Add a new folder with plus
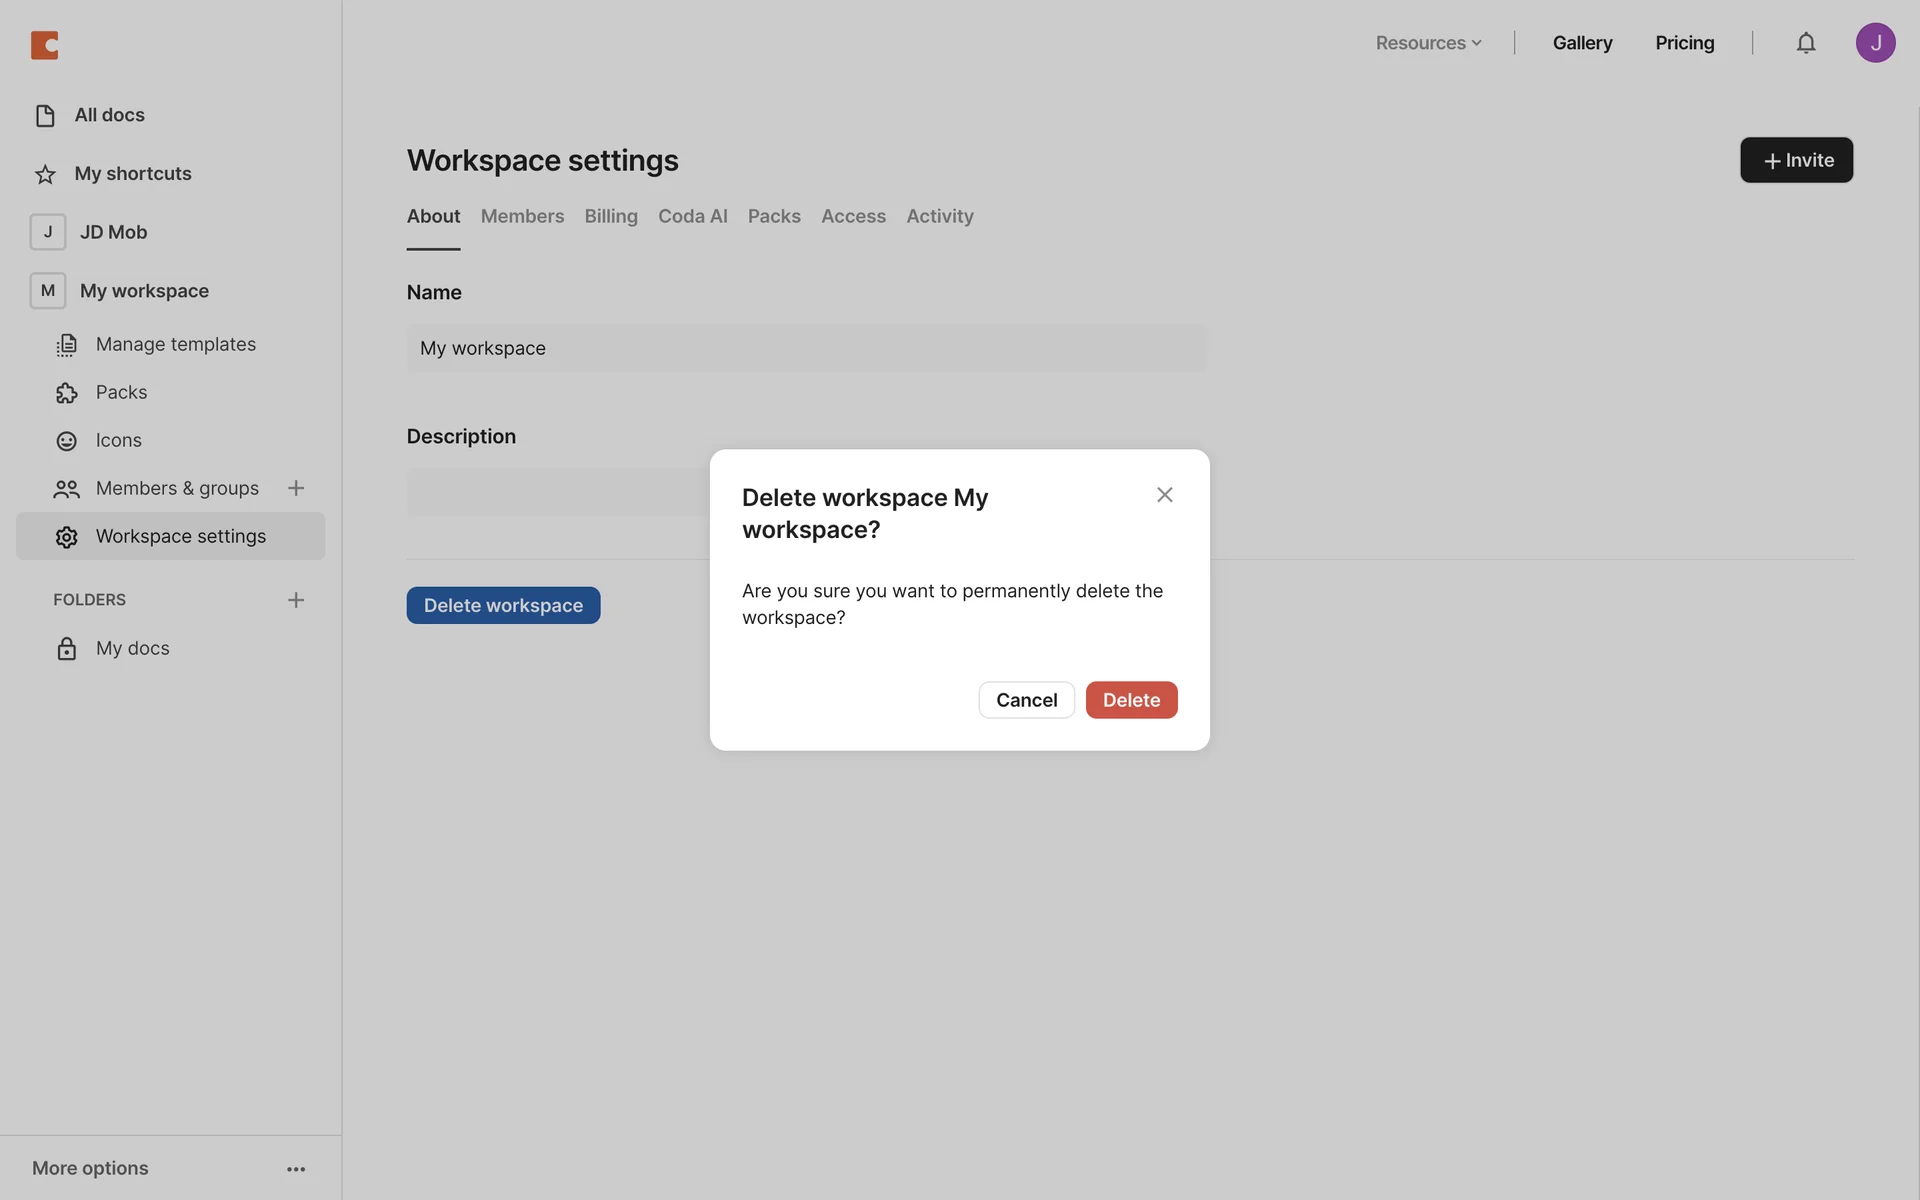Screen dimensions: 1920x1200 296,600
